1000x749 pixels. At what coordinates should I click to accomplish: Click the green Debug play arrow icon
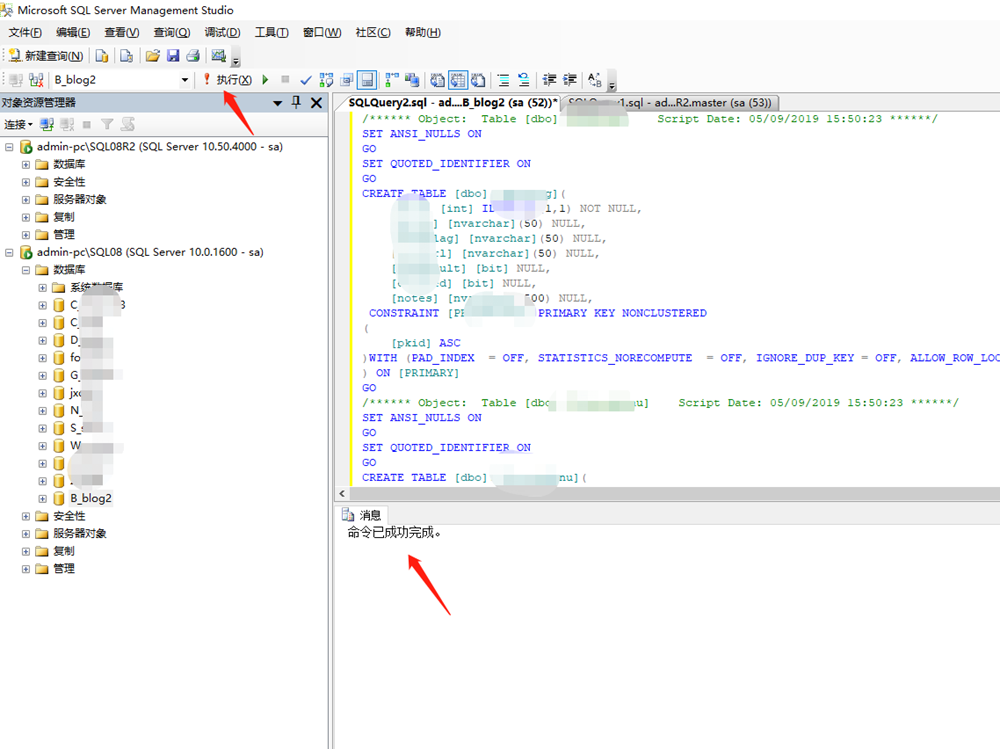coord(265,80)
